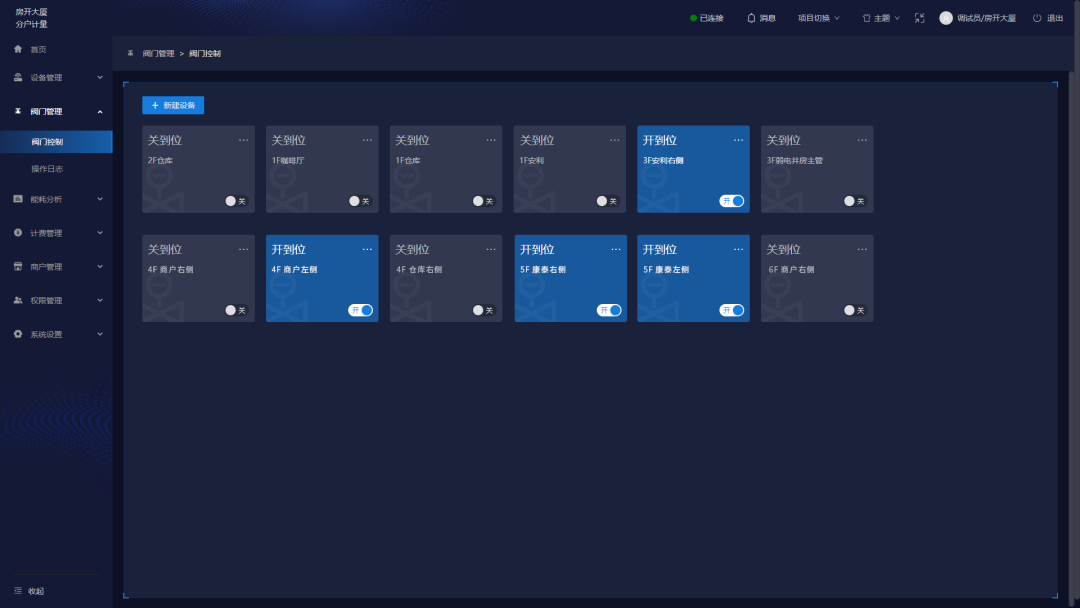Expand the 能耗分析 menu chevron

100,199
